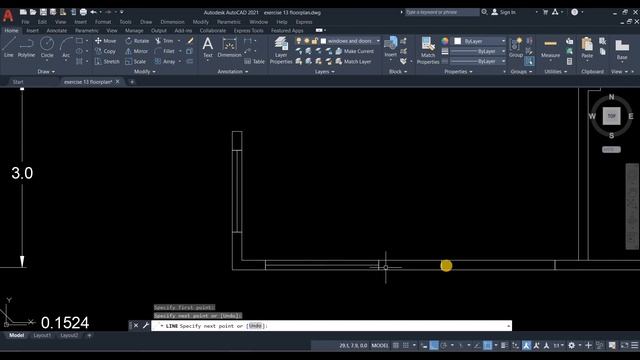Click Sign In link
Viewport: 640px width, 360px height.
(x=503, y=12)
